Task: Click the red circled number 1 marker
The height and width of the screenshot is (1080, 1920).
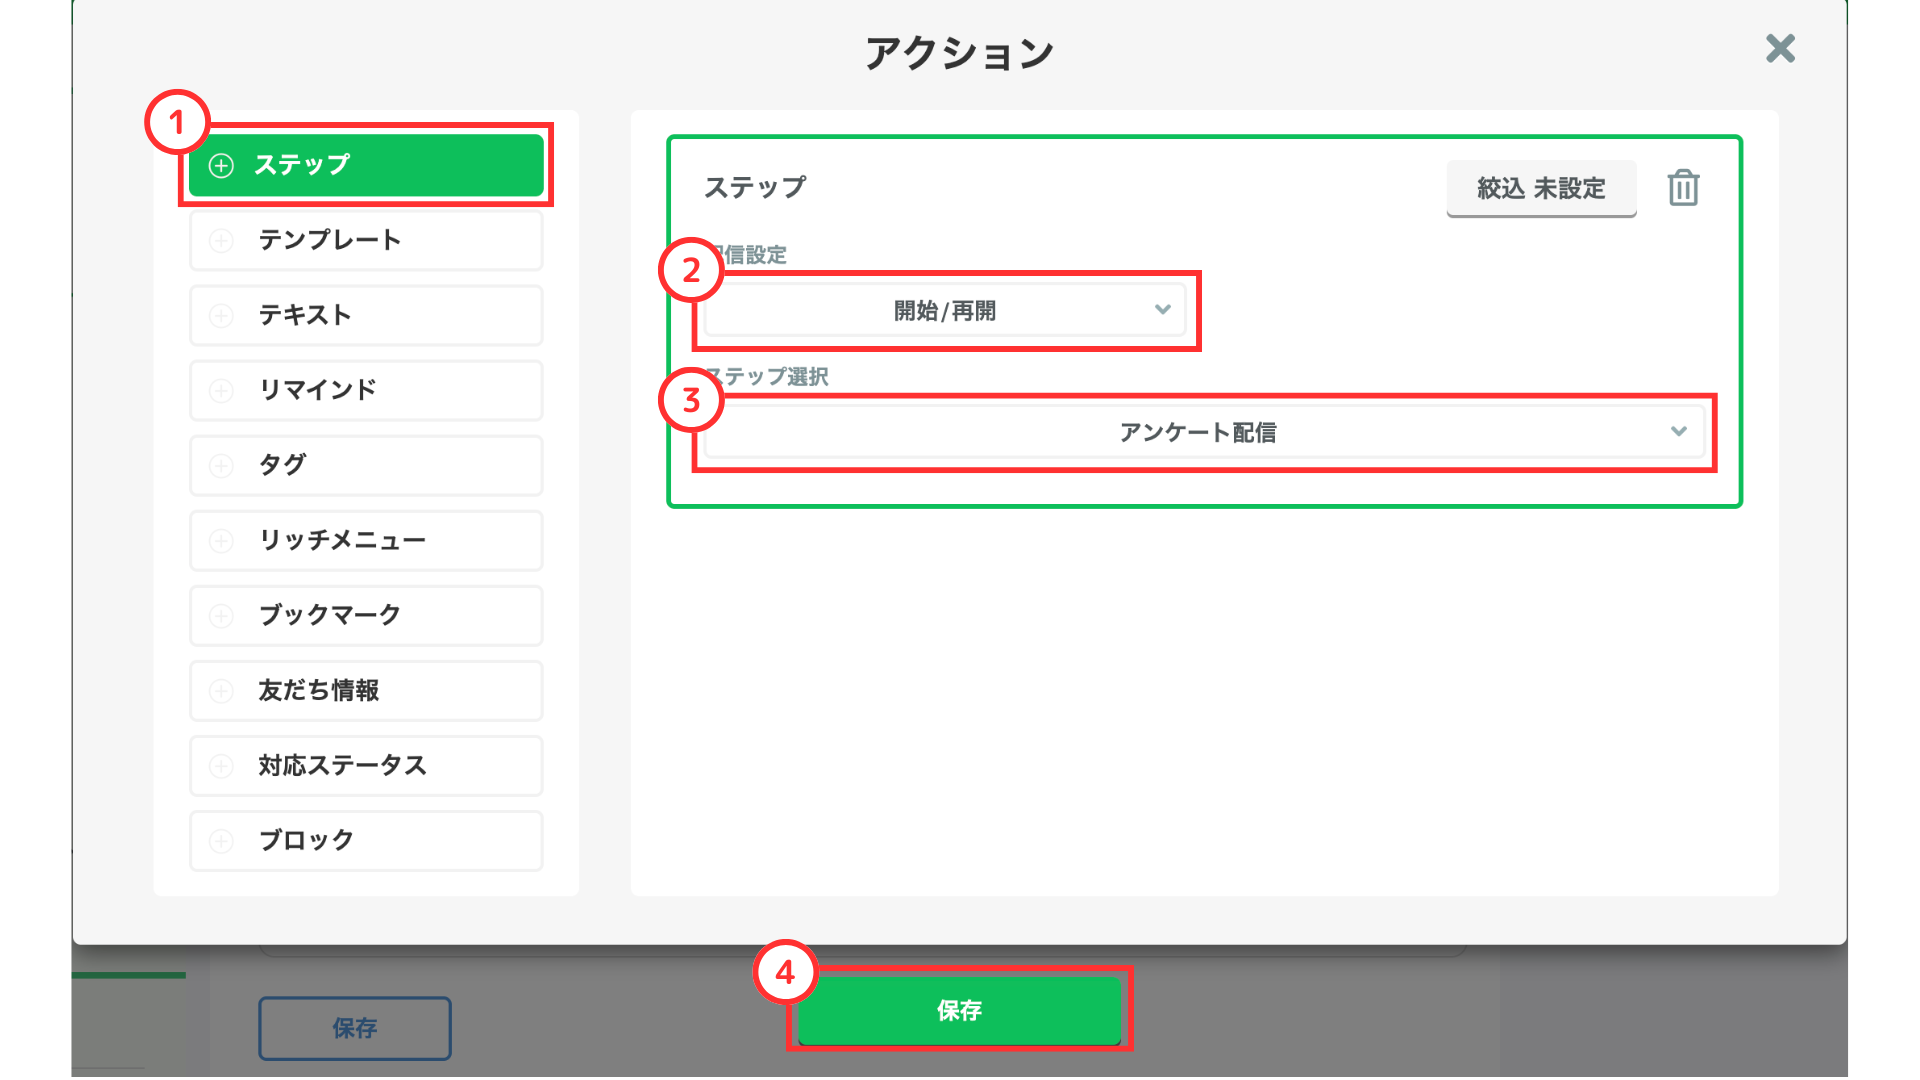Action: (177, 122)
